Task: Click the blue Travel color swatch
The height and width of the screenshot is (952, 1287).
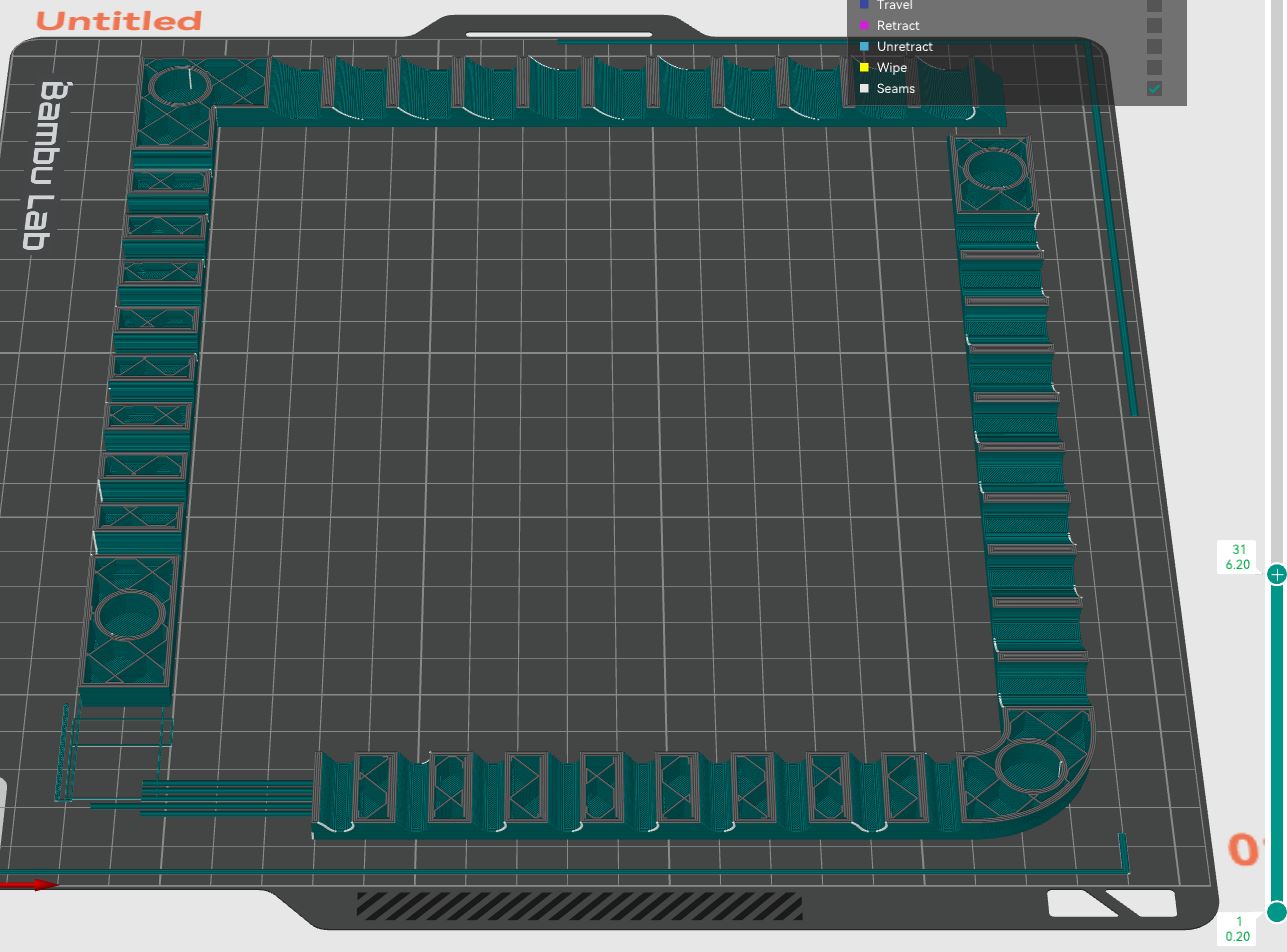Action: click(864, 5)
